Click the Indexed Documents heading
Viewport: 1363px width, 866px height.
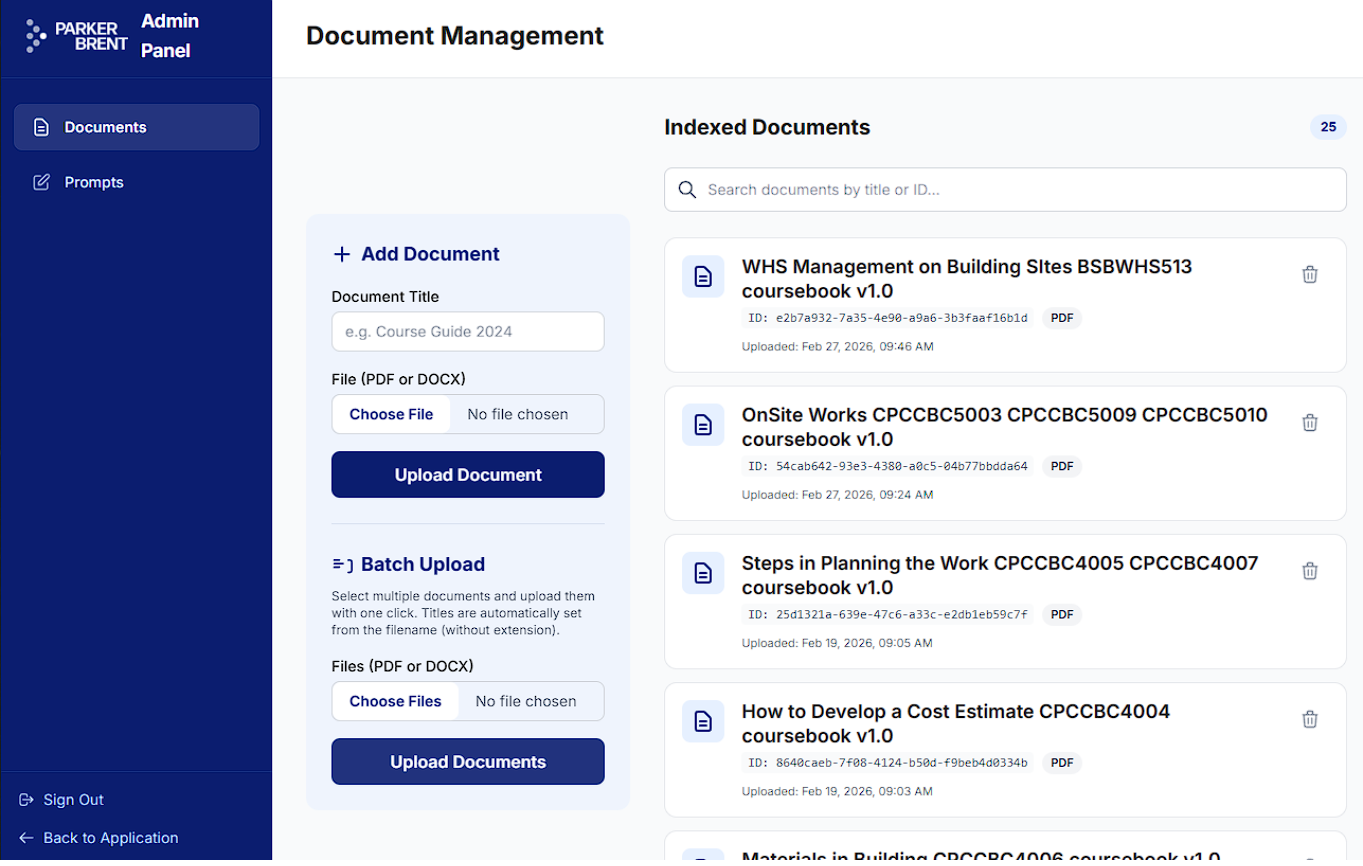click(x=767, y=127)
